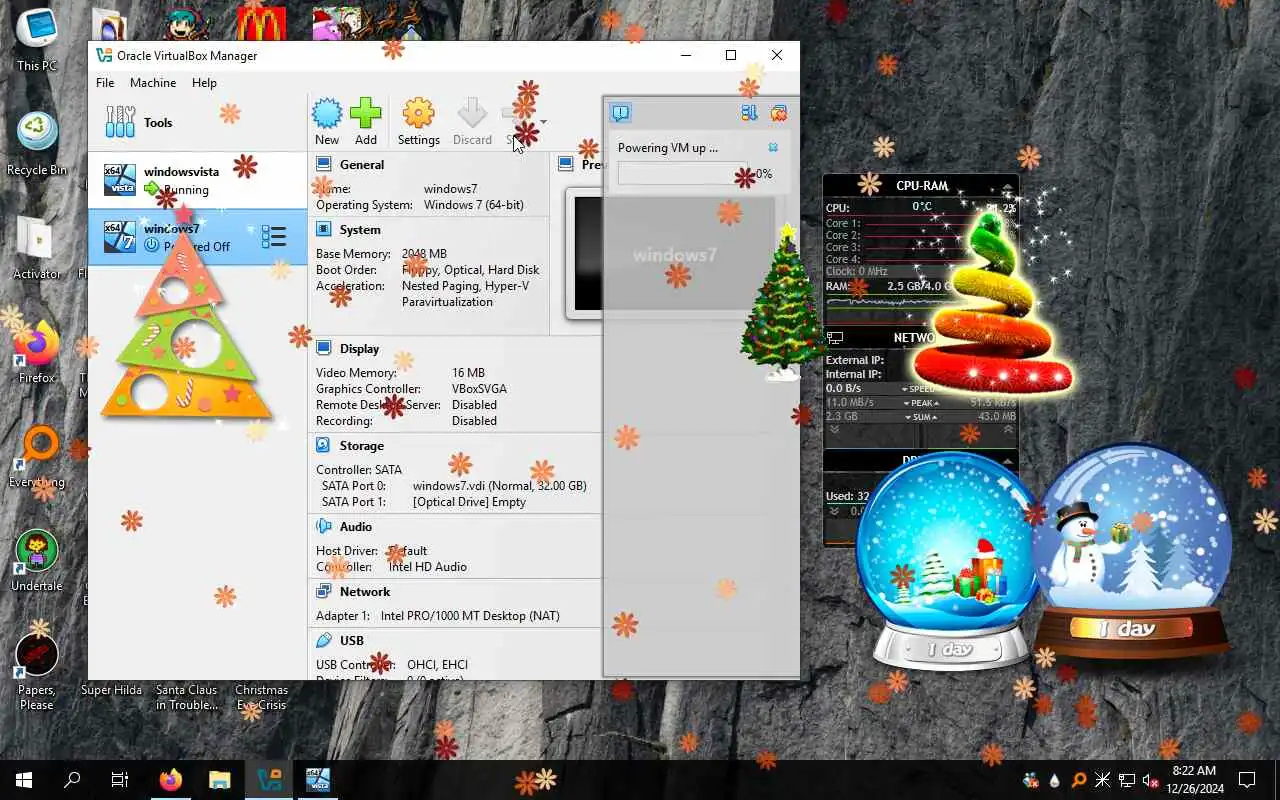Click the greyed Discard toolbar icon
This screenshot has width=1280, height=800.
click(x=472, y=114)
